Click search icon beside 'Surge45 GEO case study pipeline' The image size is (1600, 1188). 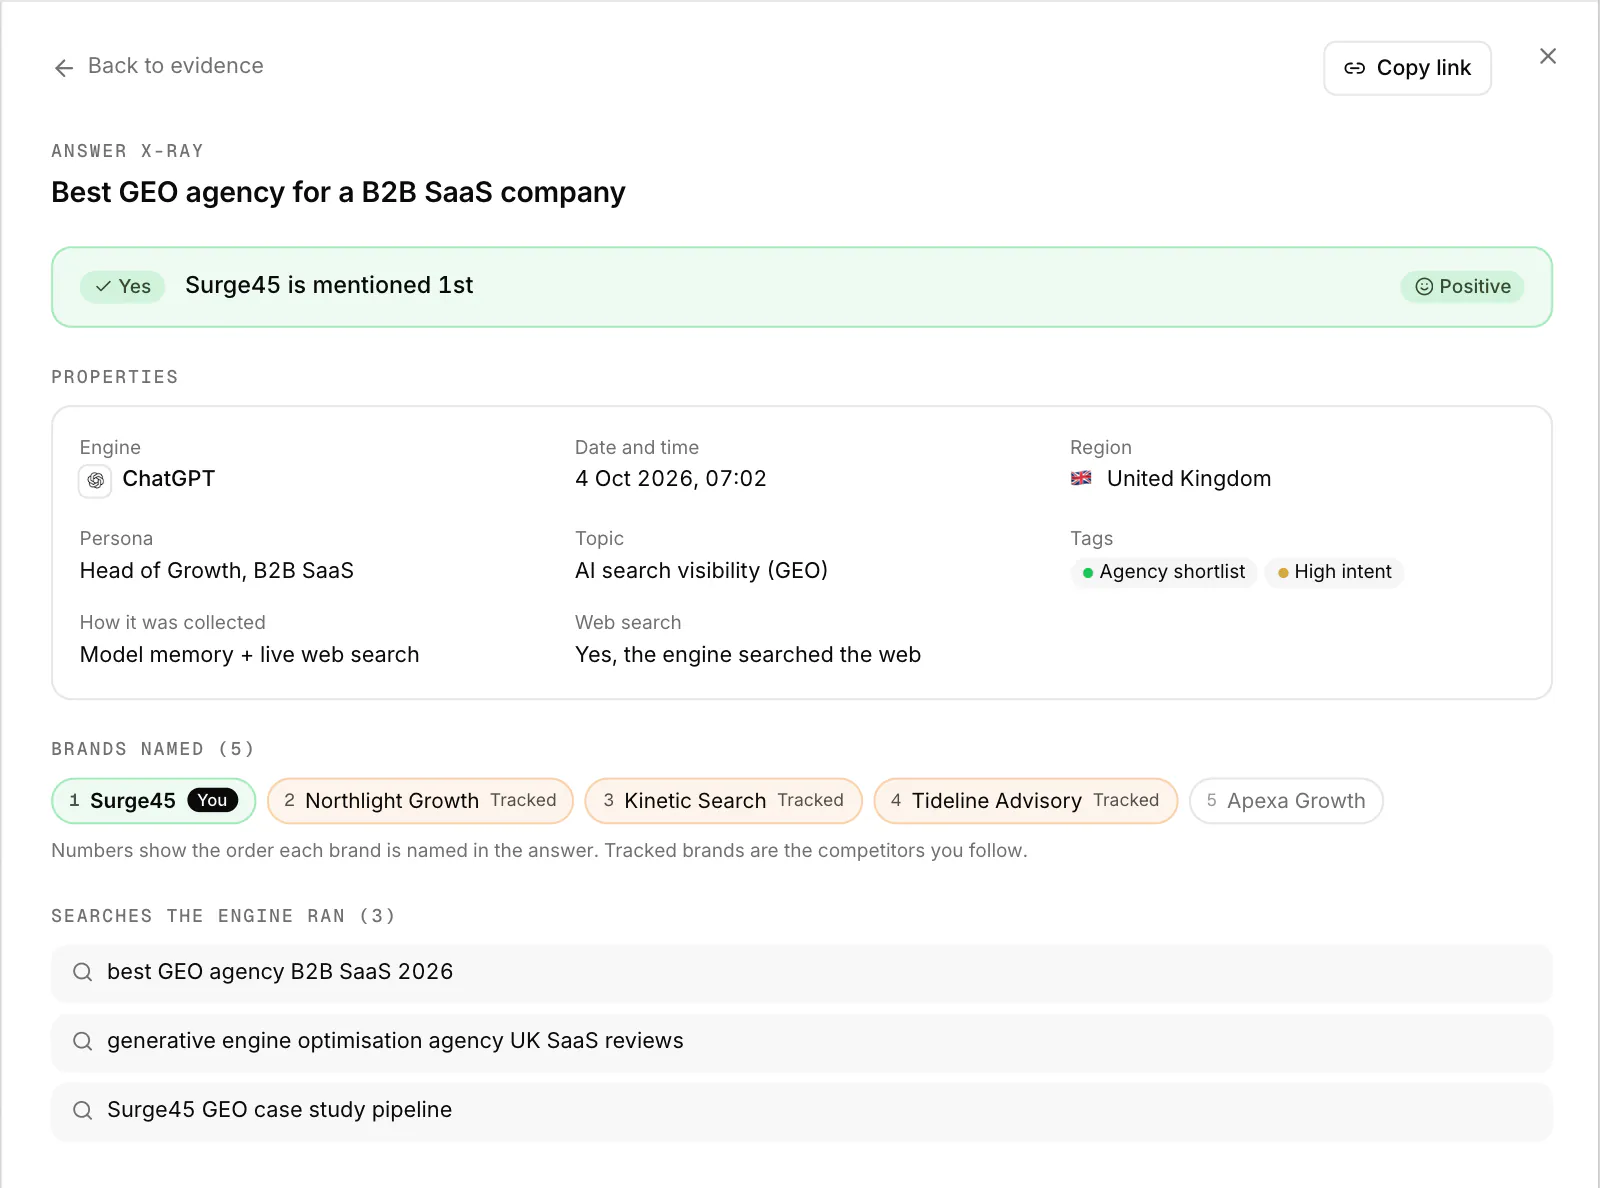(83, 1110)
